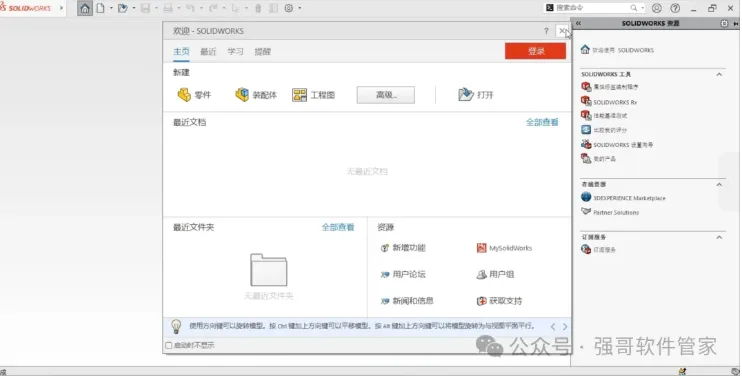
Task: Click the 搜索命令 search input field
Action: coord(592,8)
